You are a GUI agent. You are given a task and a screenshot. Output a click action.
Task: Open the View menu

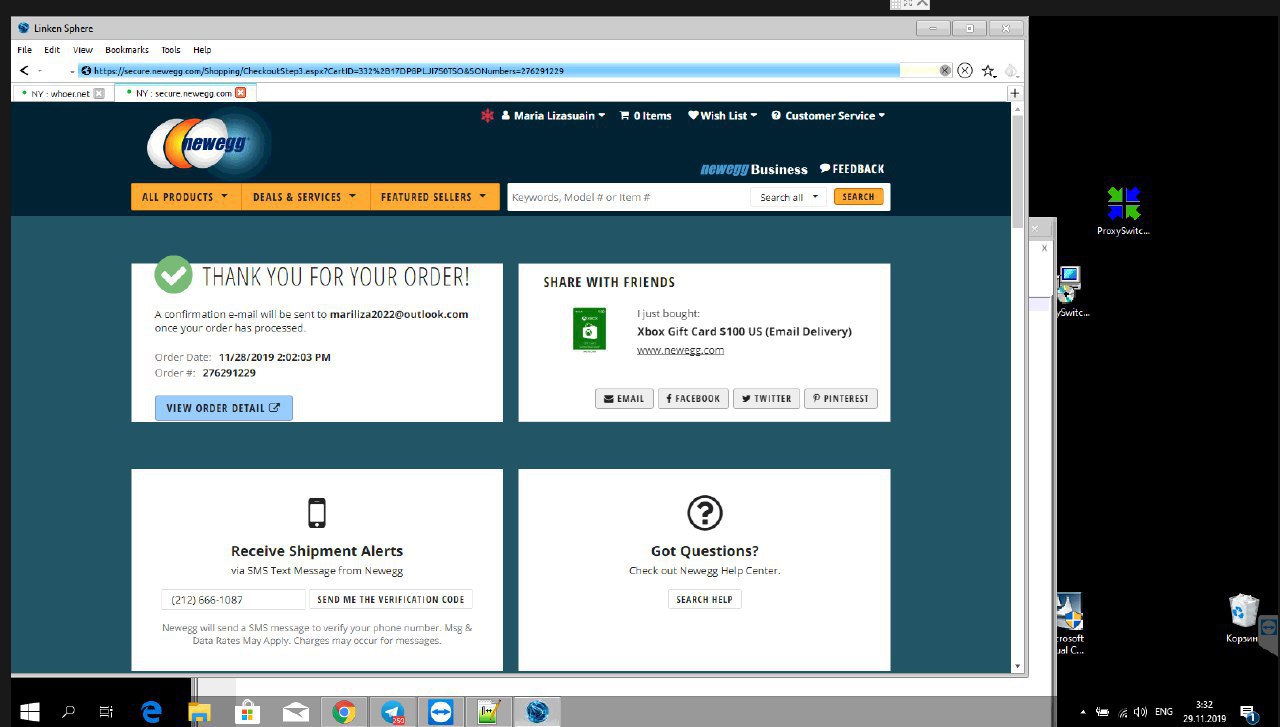[x=83, y=49]
